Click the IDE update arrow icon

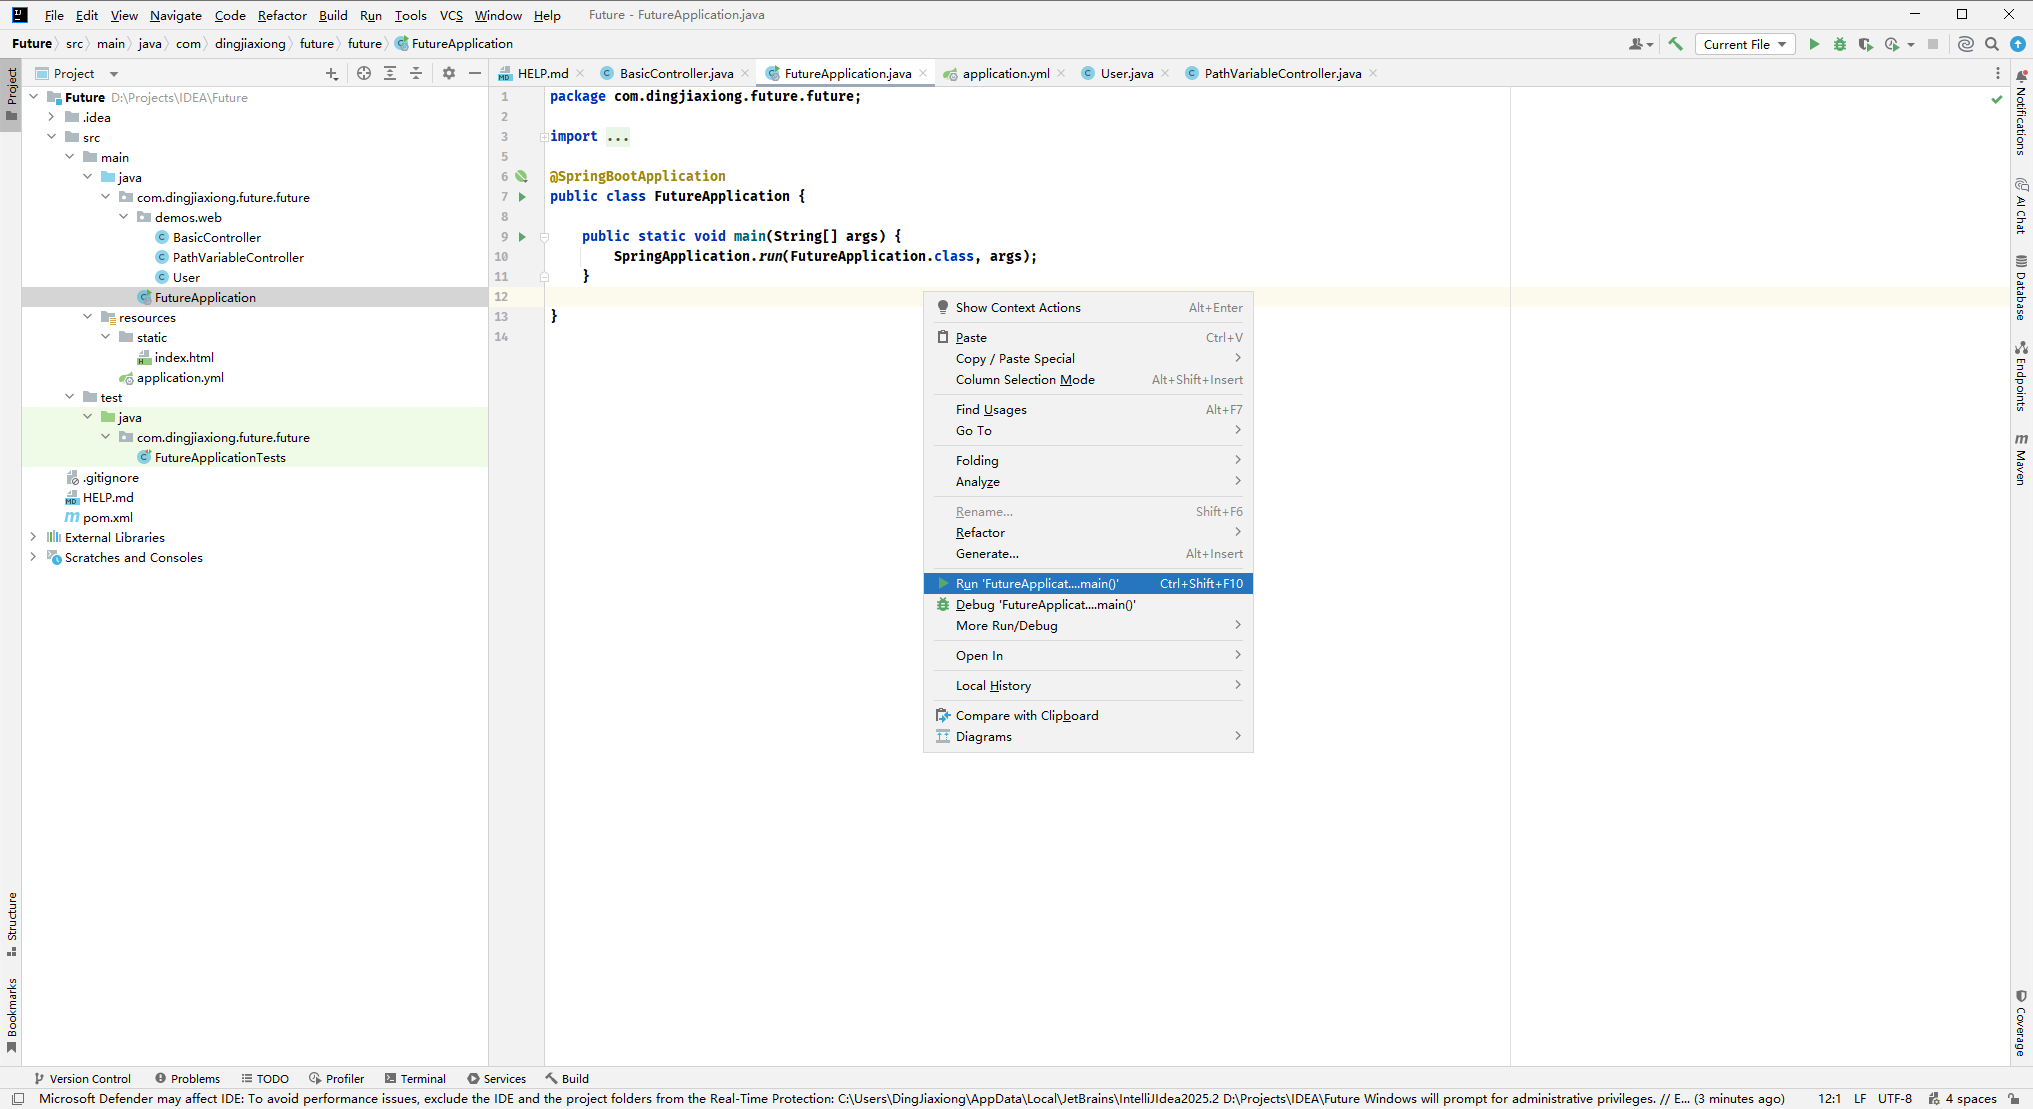pyautogui.click(x=2018, y=44)
